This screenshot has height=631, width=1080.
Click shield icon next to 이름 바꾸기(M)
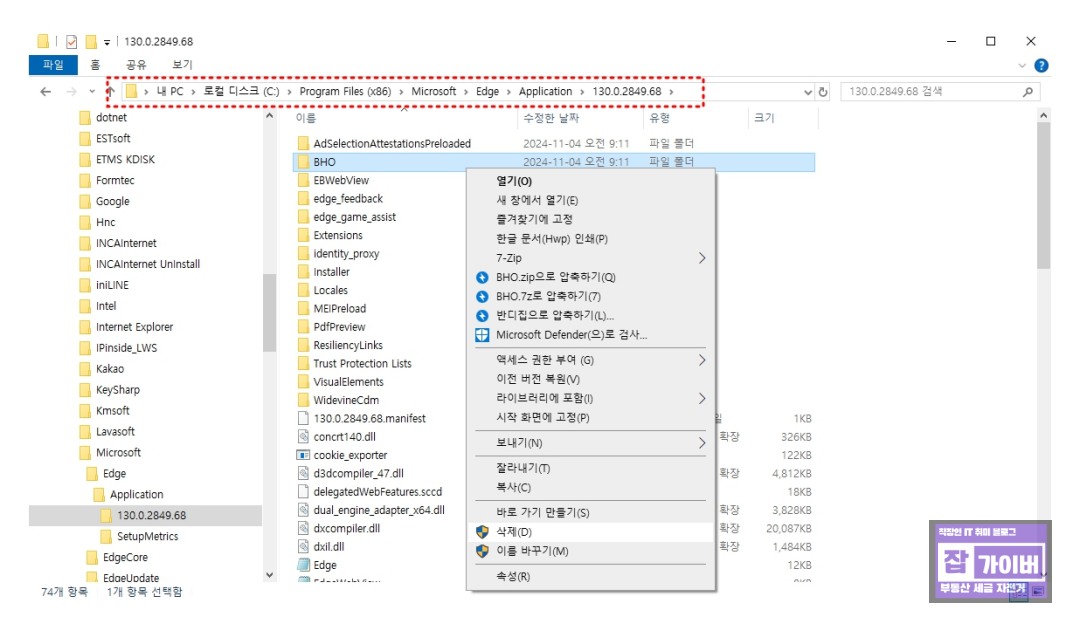click(x=482, y=552)
